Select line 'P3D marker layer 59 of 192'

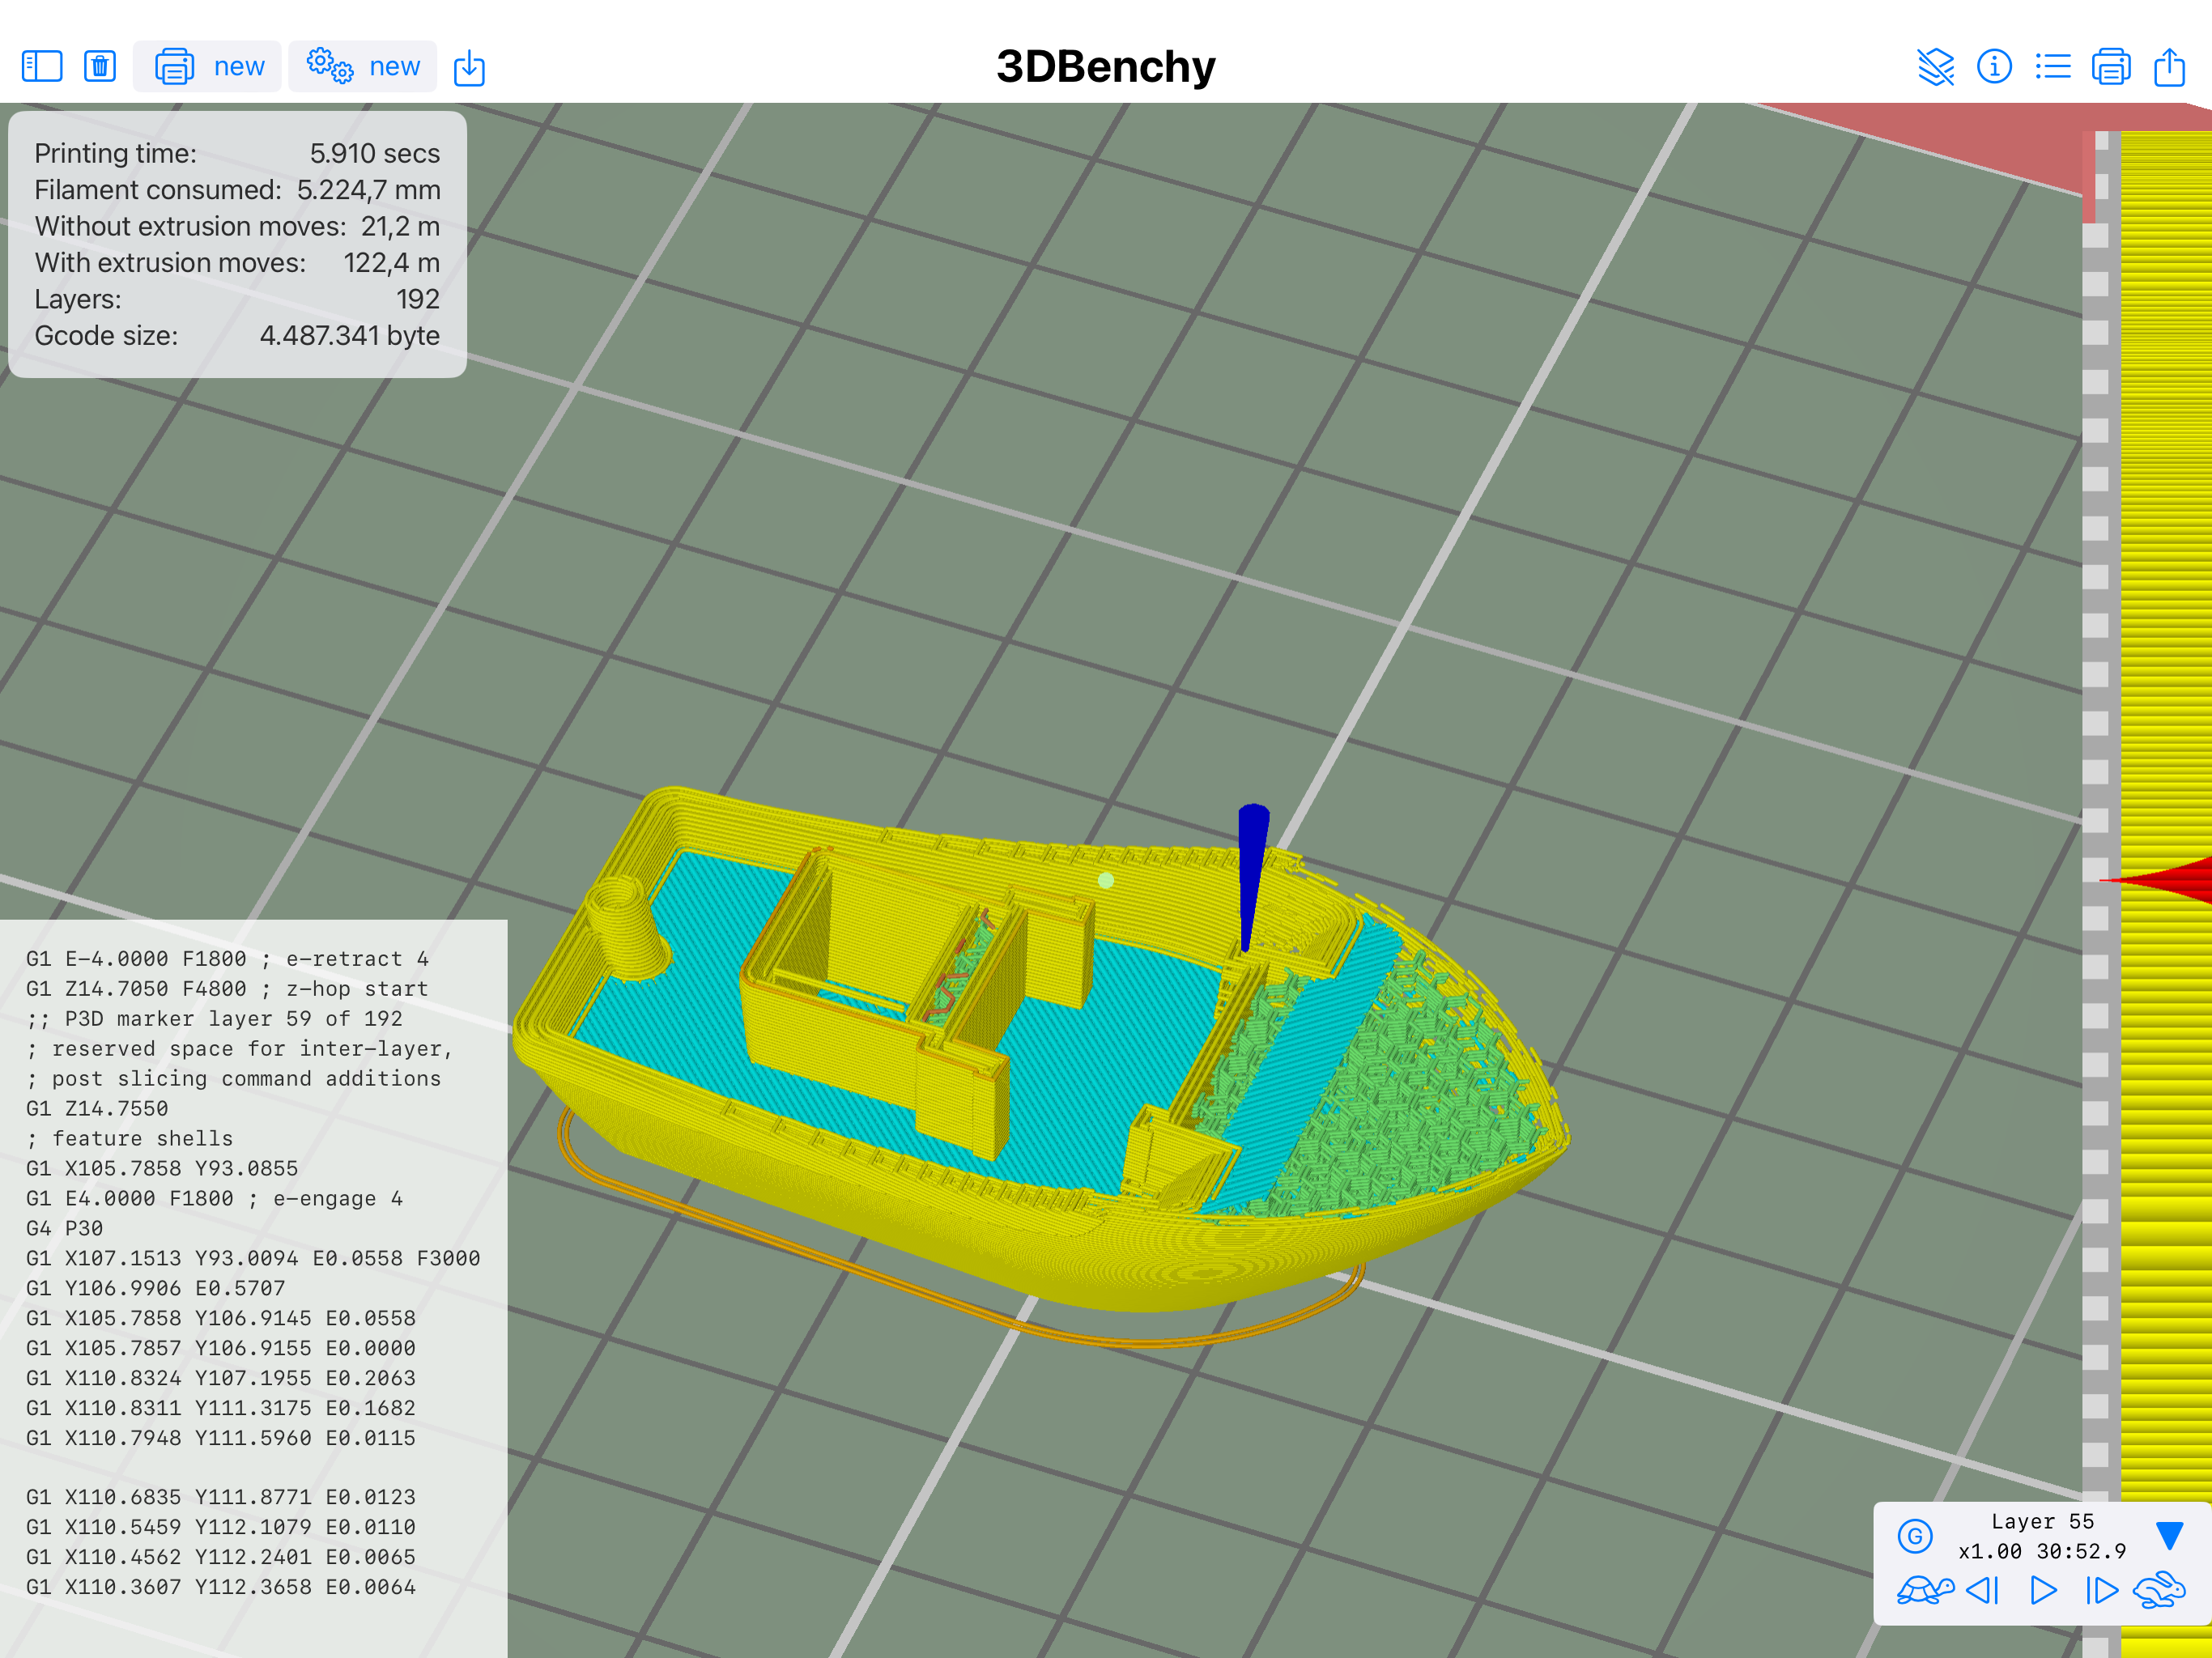click(214, 1018)
